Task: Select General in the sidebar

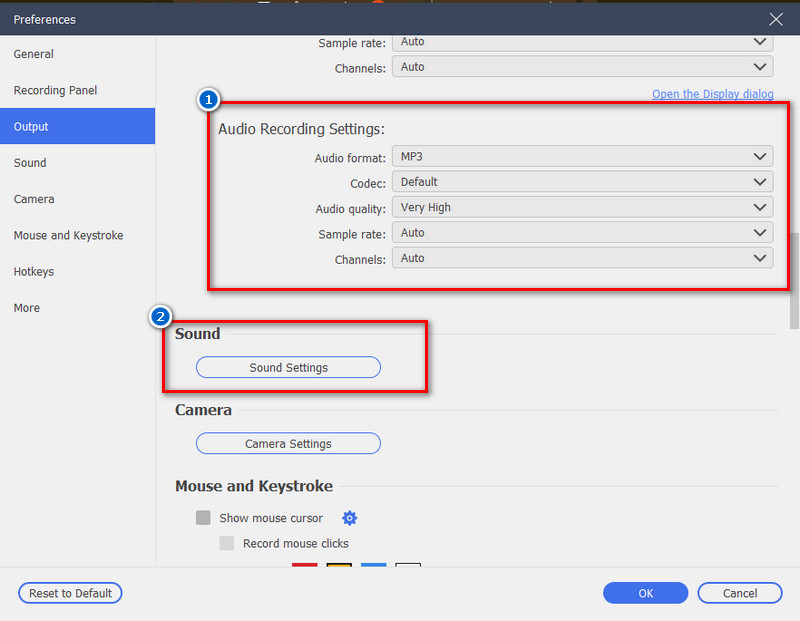Action: pyautogui.click(x=78, y=54)
